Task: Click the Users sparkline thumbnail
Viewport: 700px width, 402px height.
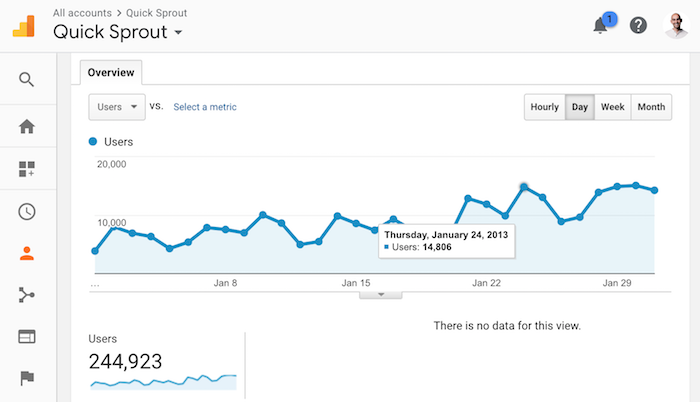Action: click(x=163, y=381)
